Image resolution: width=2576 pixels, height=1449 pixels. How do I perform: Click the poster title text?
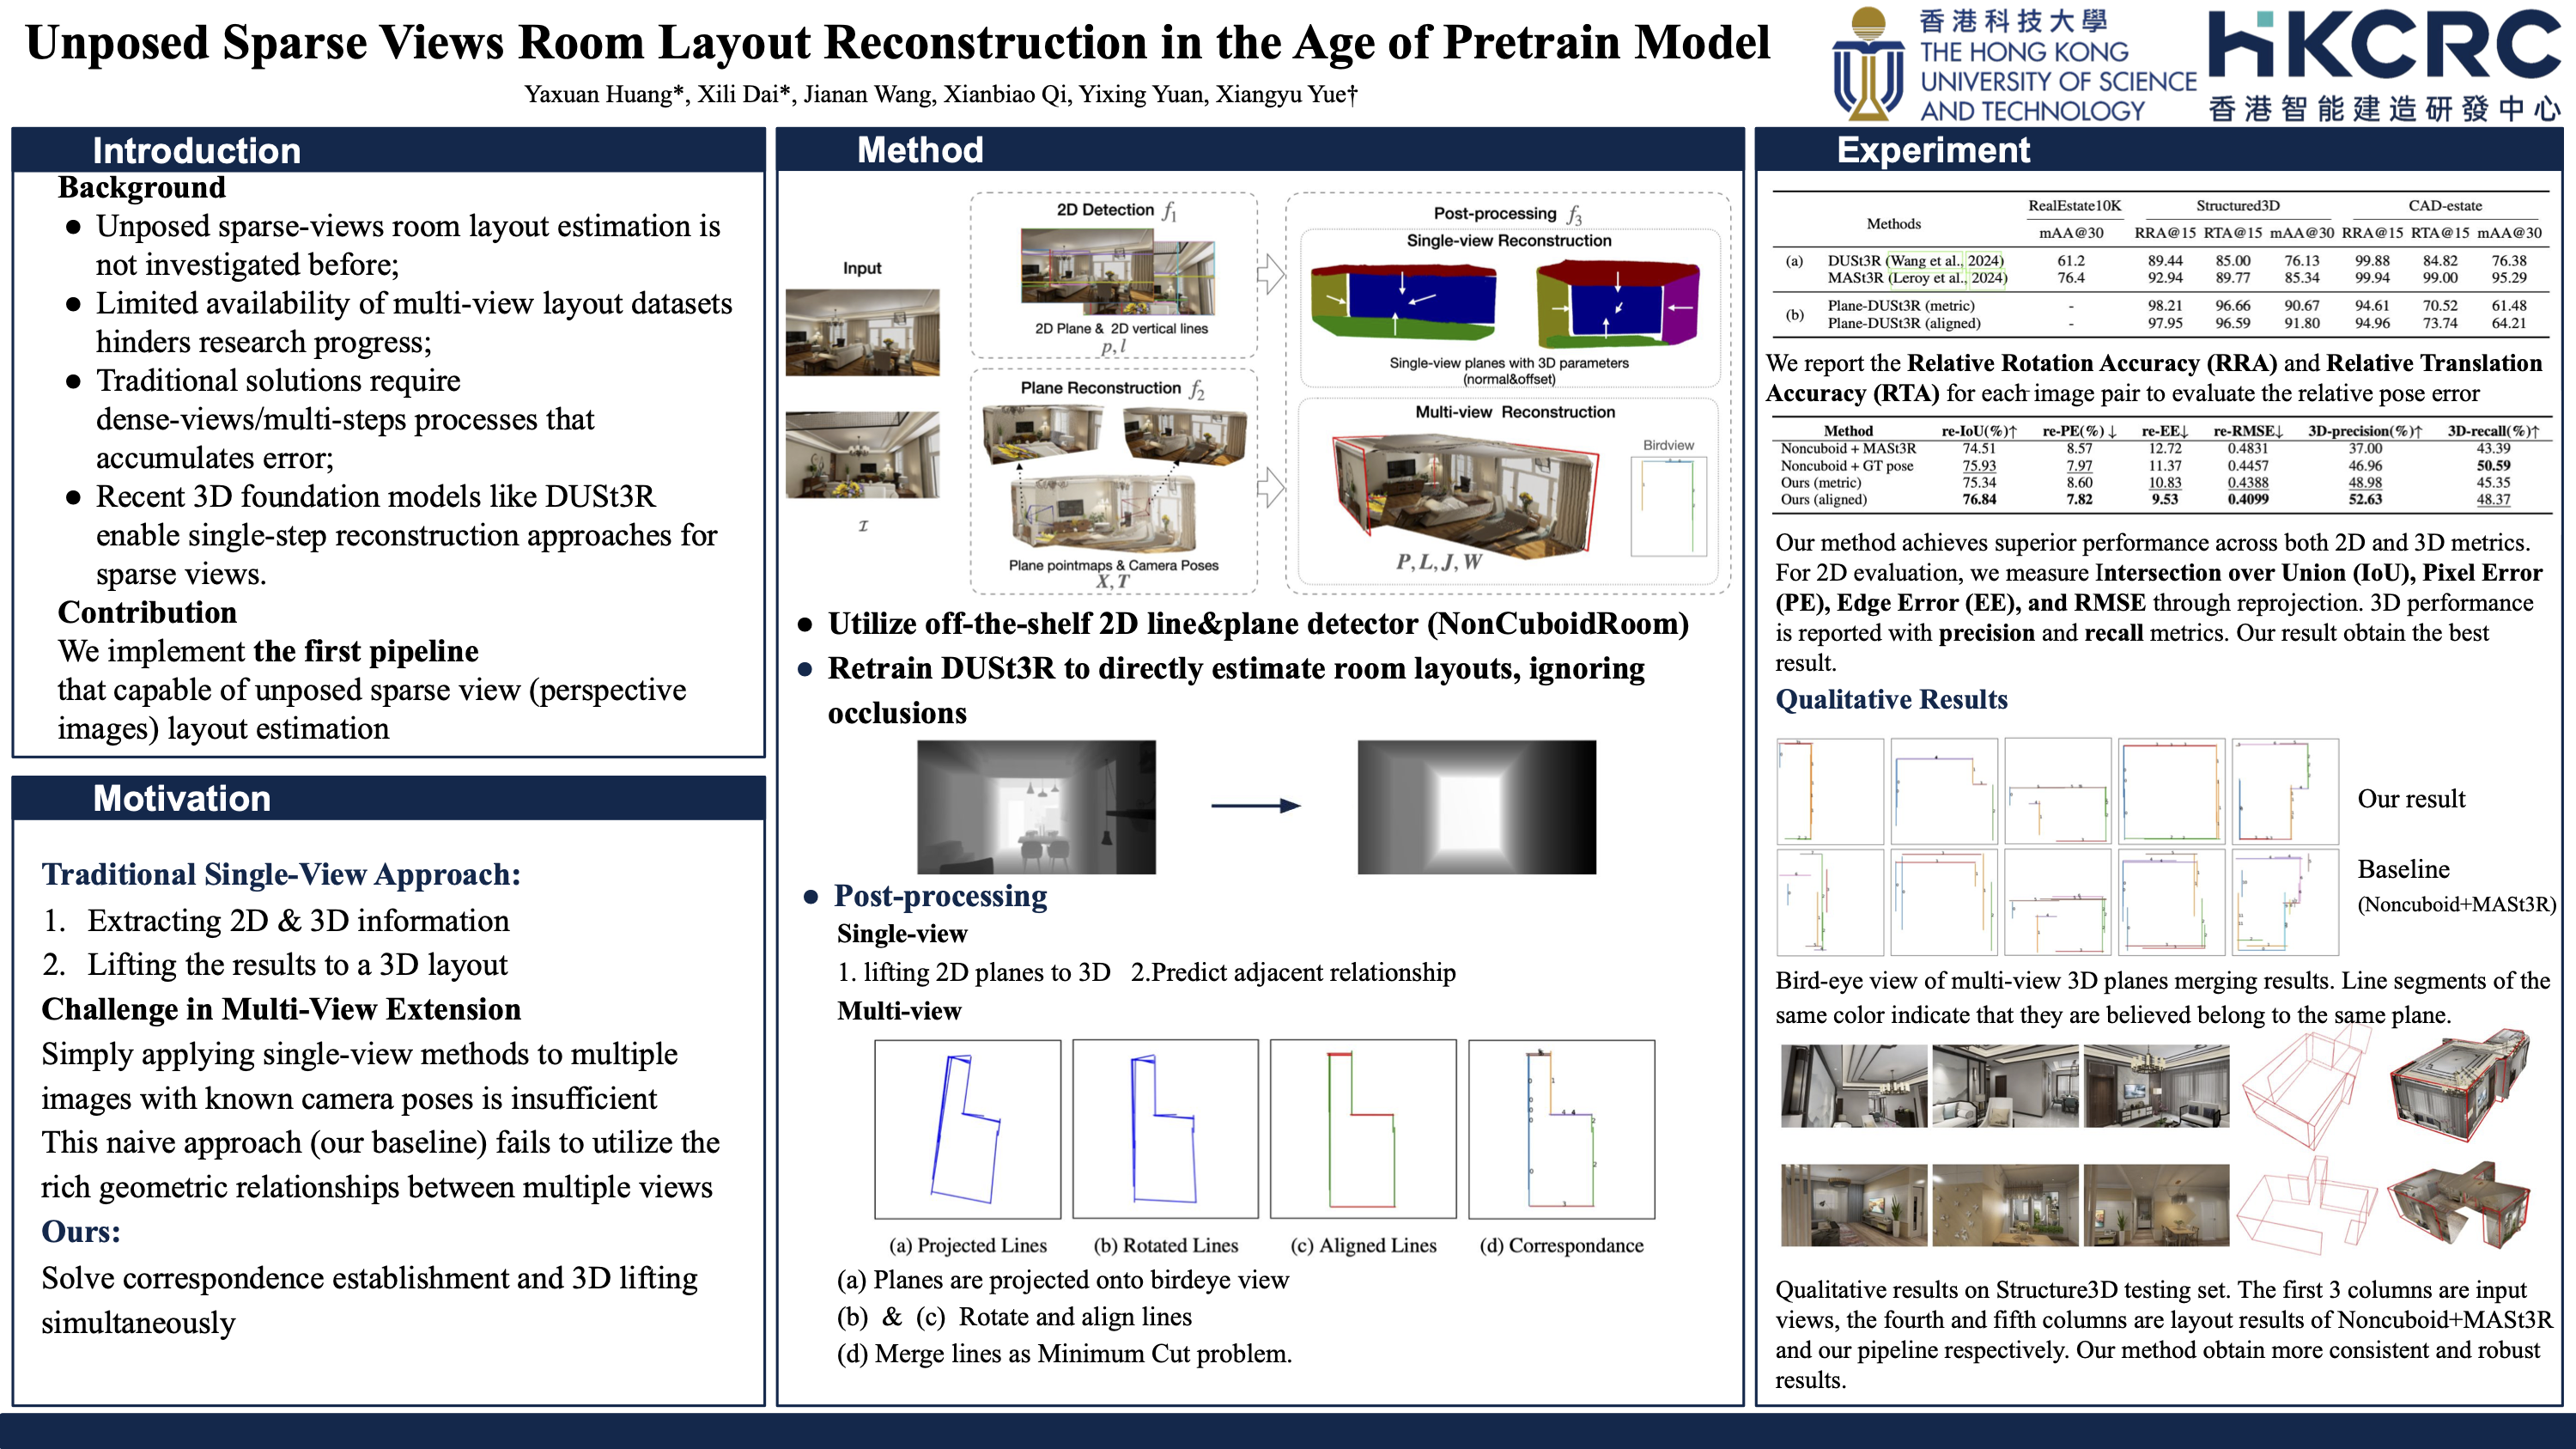click(897, 43)
